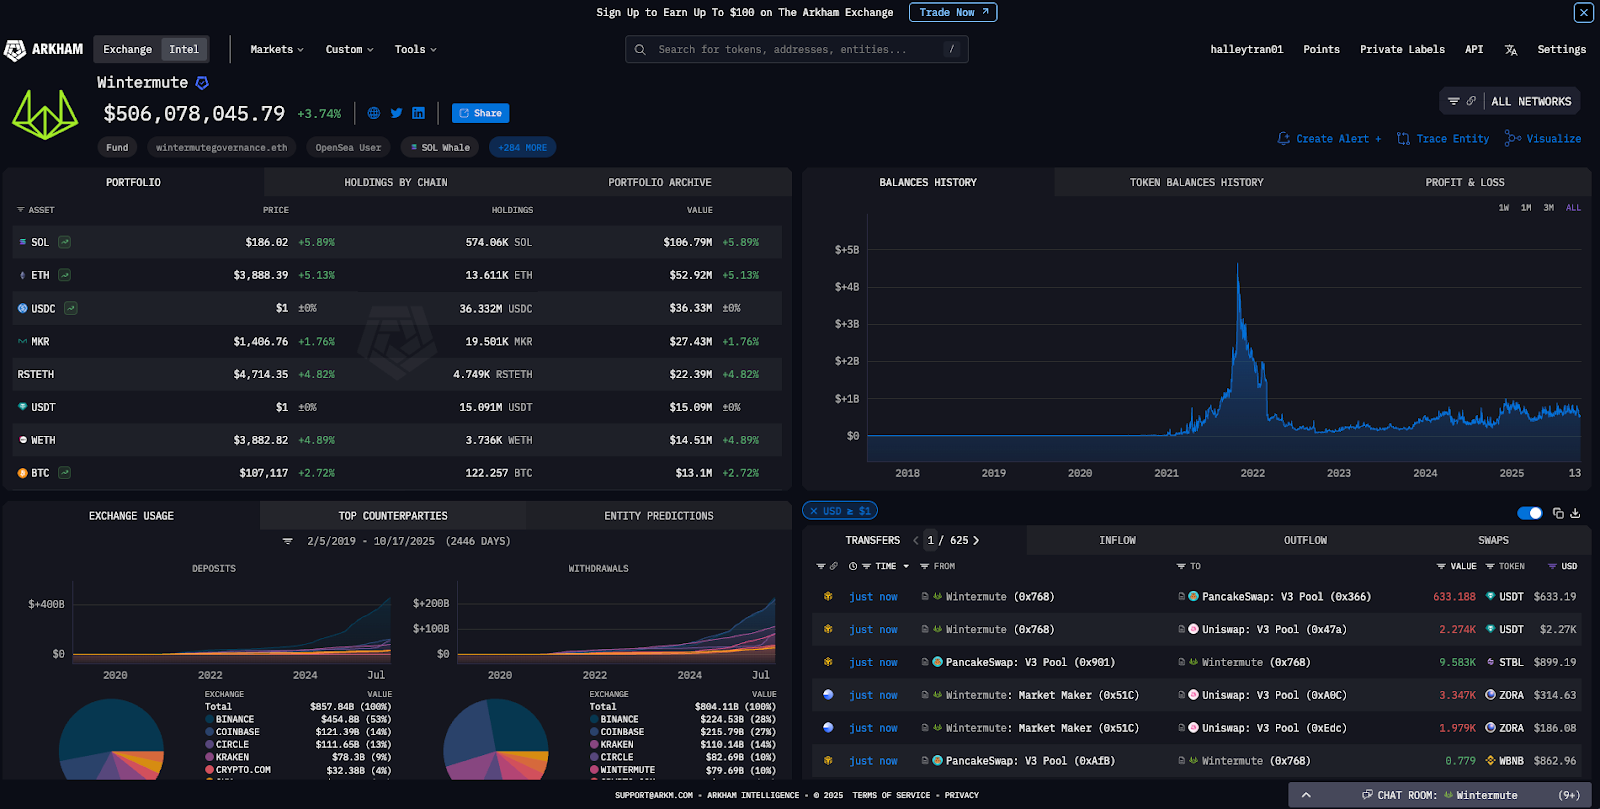Click the chart icon next to SOL
Viewport: 1600px width, 809px height.
coord(64,242)
